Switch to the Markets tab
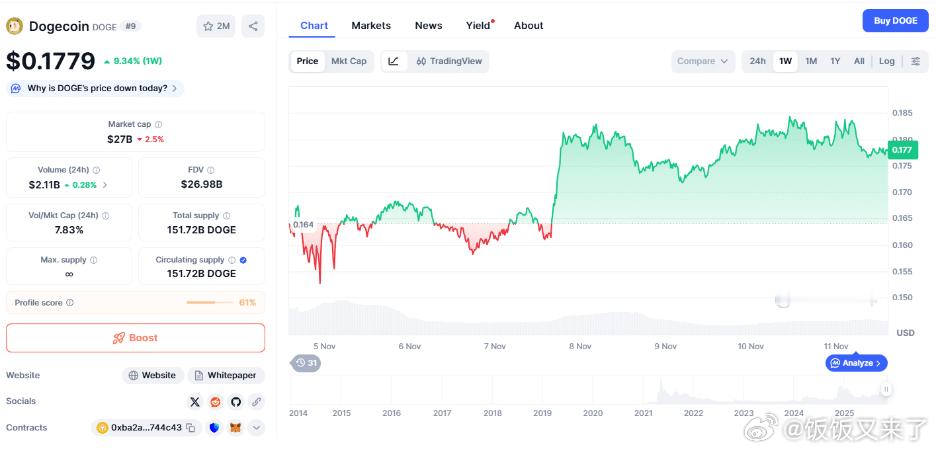This screenshot has height=451, width=938. pos(371,25)
